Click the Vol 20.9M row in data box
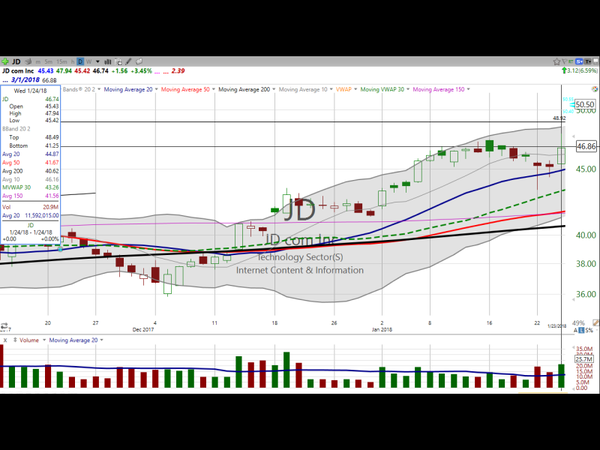 (x=30, y=207)
